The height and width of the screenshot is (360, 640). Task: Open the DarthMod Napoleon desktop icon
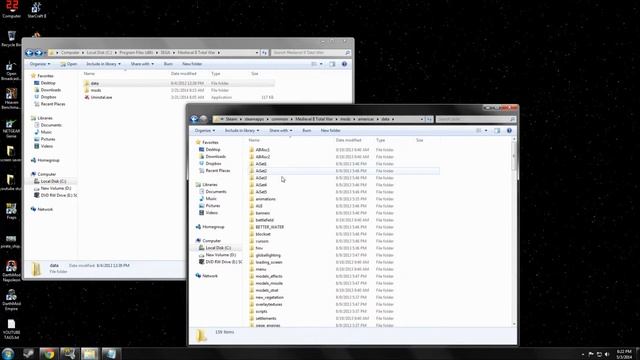11,271
